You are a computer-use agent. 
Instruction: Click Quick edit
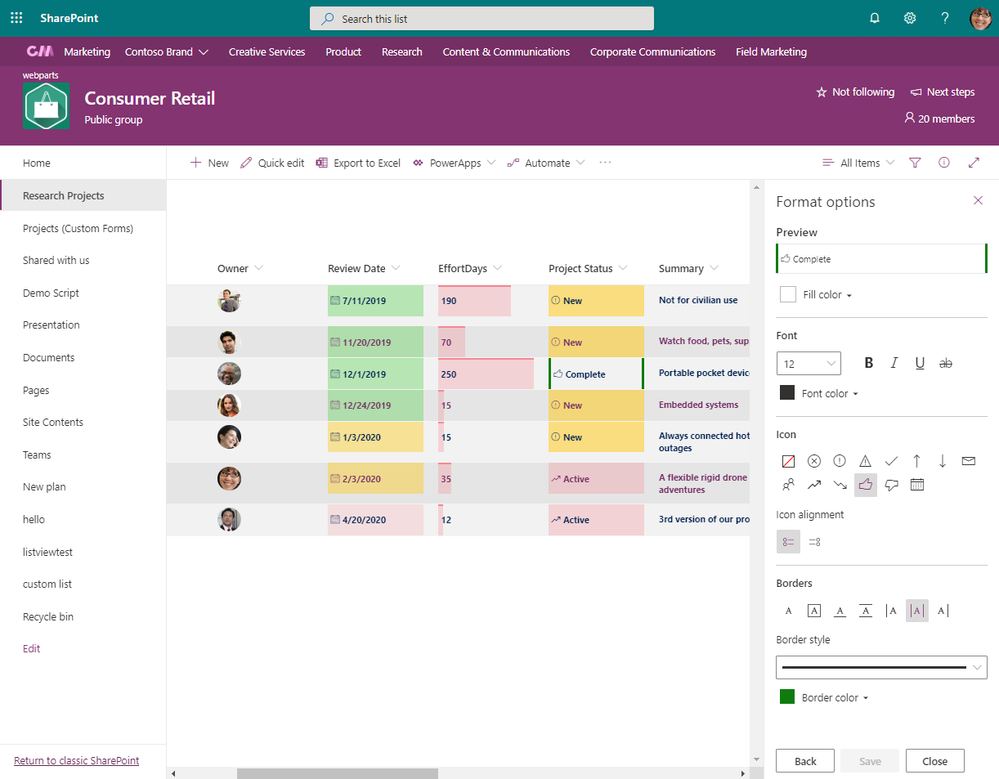pos(272,163)
